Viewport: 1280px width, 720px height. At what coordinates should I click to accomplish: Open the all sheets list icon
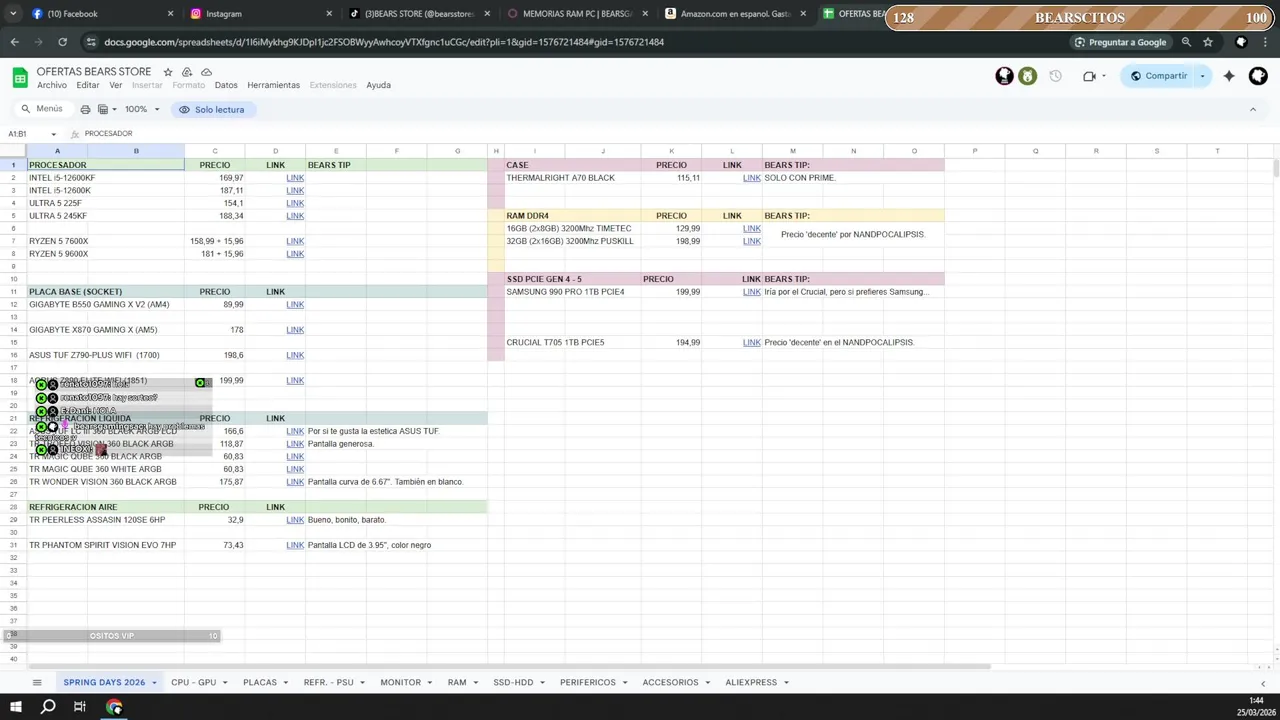point(37,682)
